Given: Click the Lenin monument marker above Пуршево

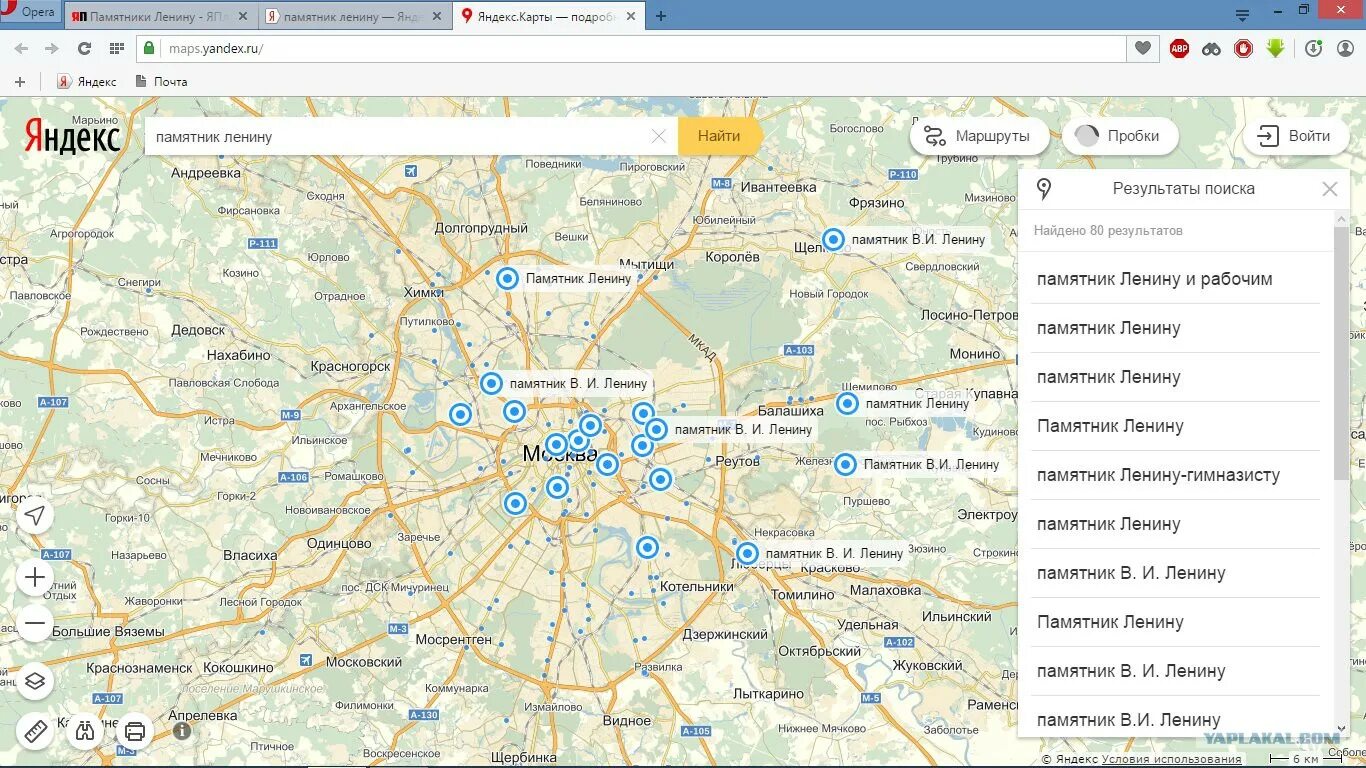Looking at the screenshot, I should pyautogui.click(x=845, y=464).
